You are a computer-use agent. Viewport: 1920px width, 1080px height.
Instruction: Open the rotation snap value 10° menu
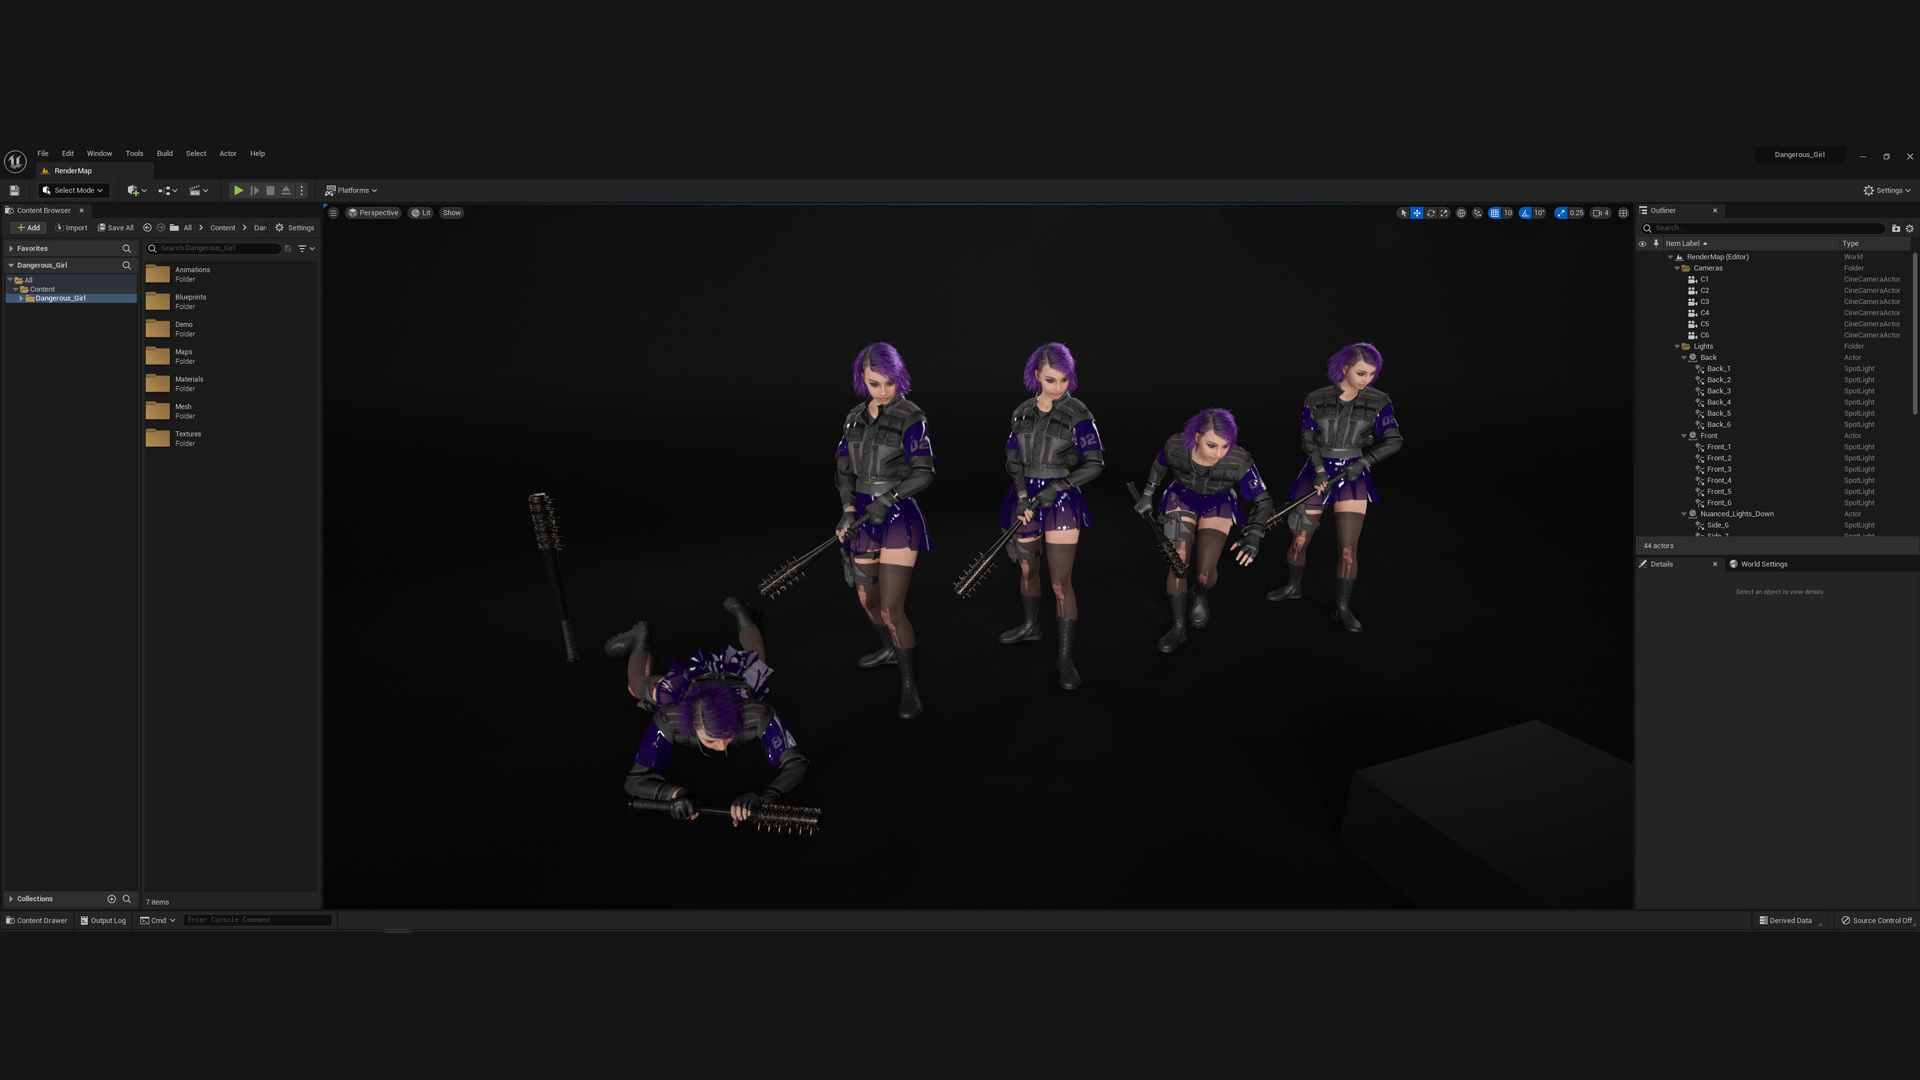pyautogui.click(x=1539, y=213)
